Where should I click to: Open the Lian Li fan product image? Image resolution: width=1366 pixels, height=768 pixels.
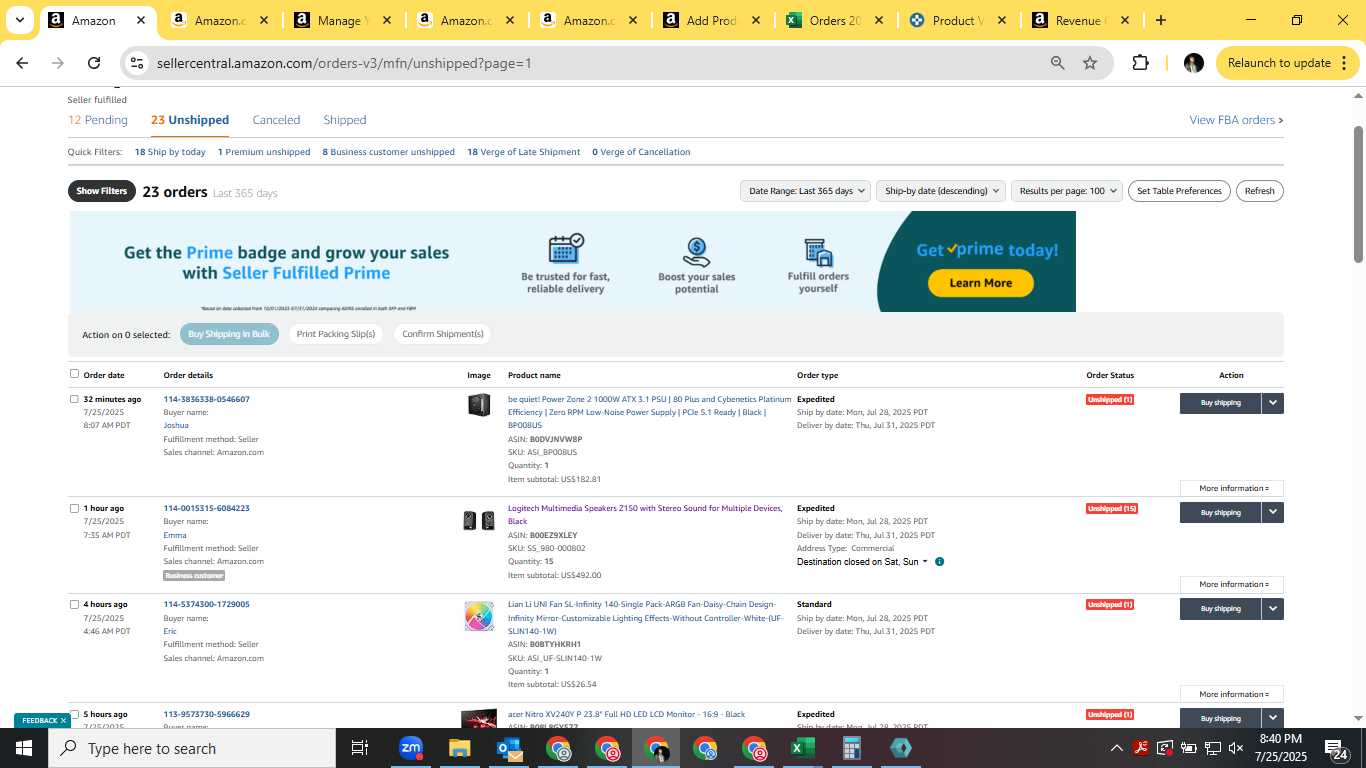point(479,616)
